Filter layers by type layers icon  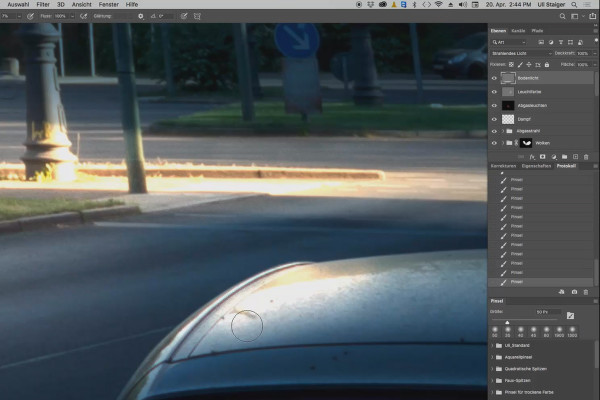pyautogui.click(x=561, y=42)
